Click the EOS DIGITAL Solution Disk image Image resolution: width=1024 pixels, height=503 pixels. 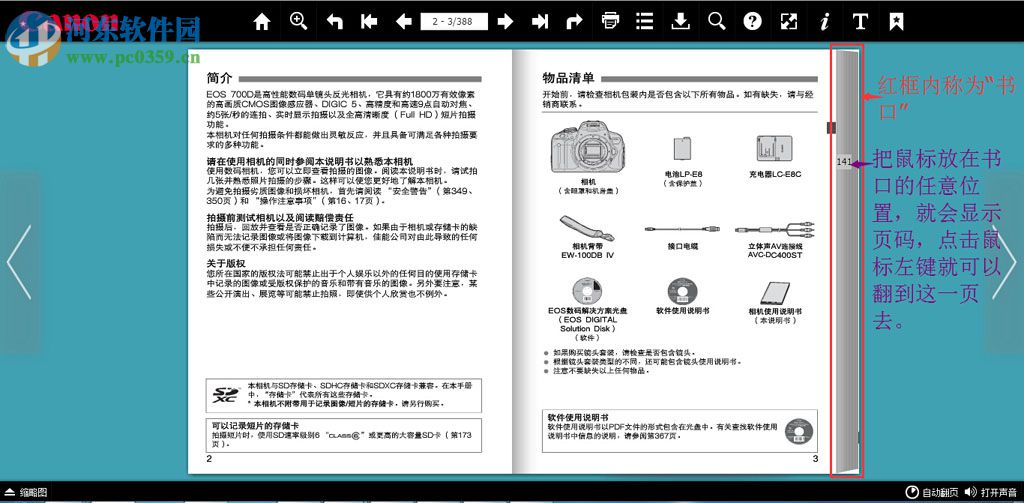click(587, 291)
